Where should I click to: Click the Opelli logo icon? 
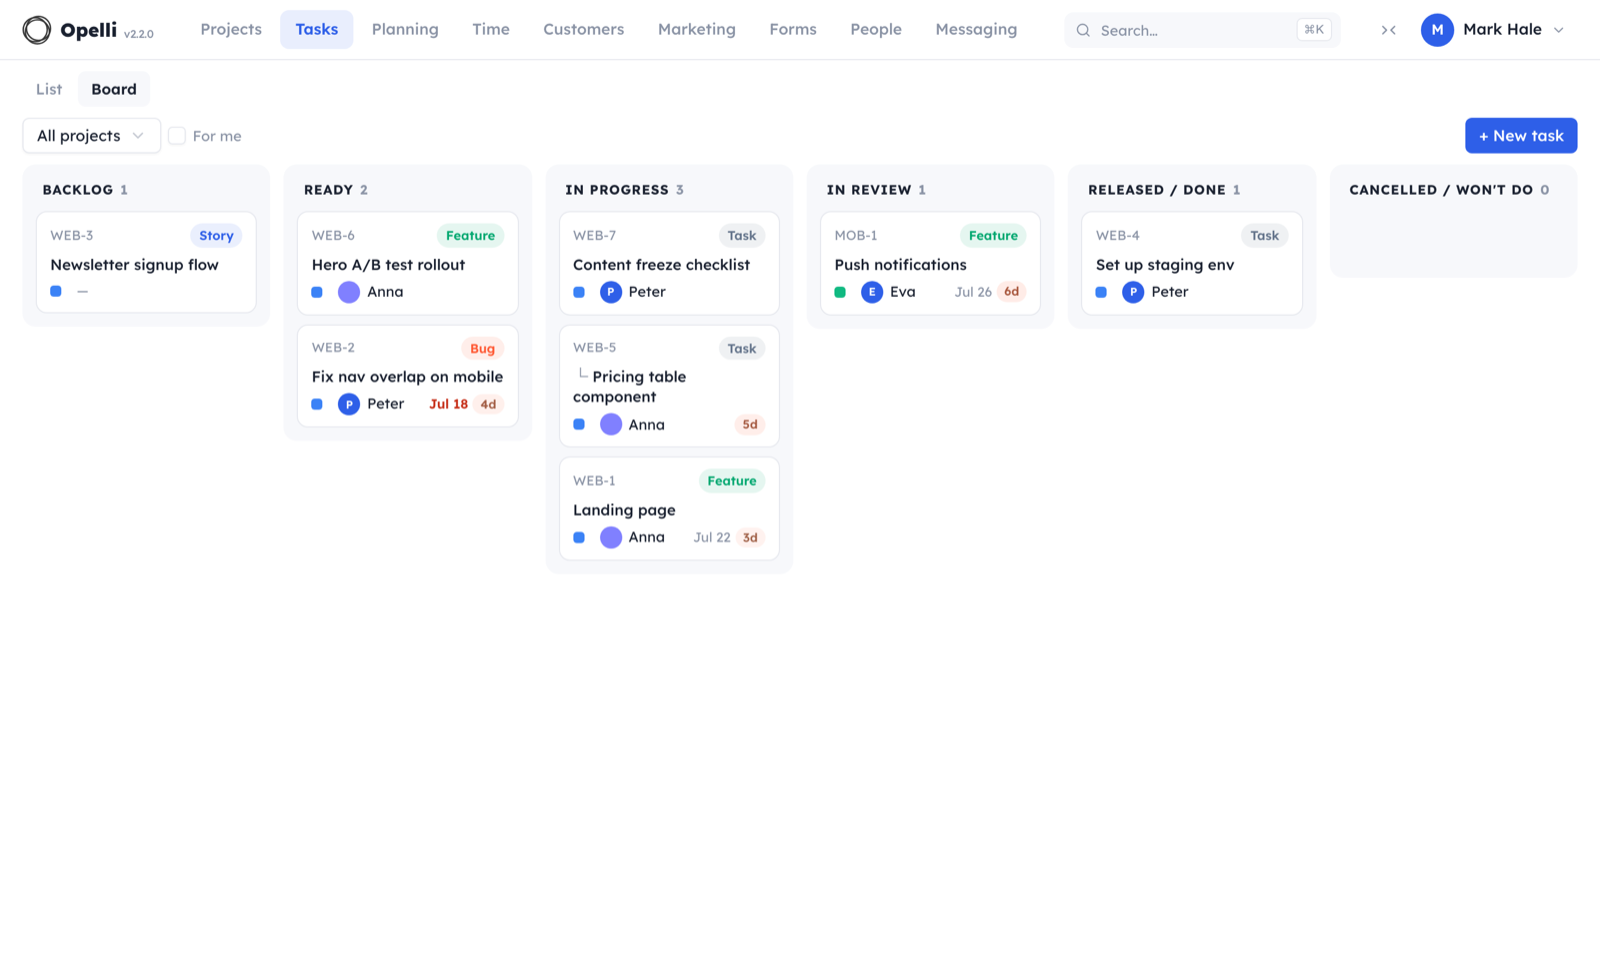37,30
